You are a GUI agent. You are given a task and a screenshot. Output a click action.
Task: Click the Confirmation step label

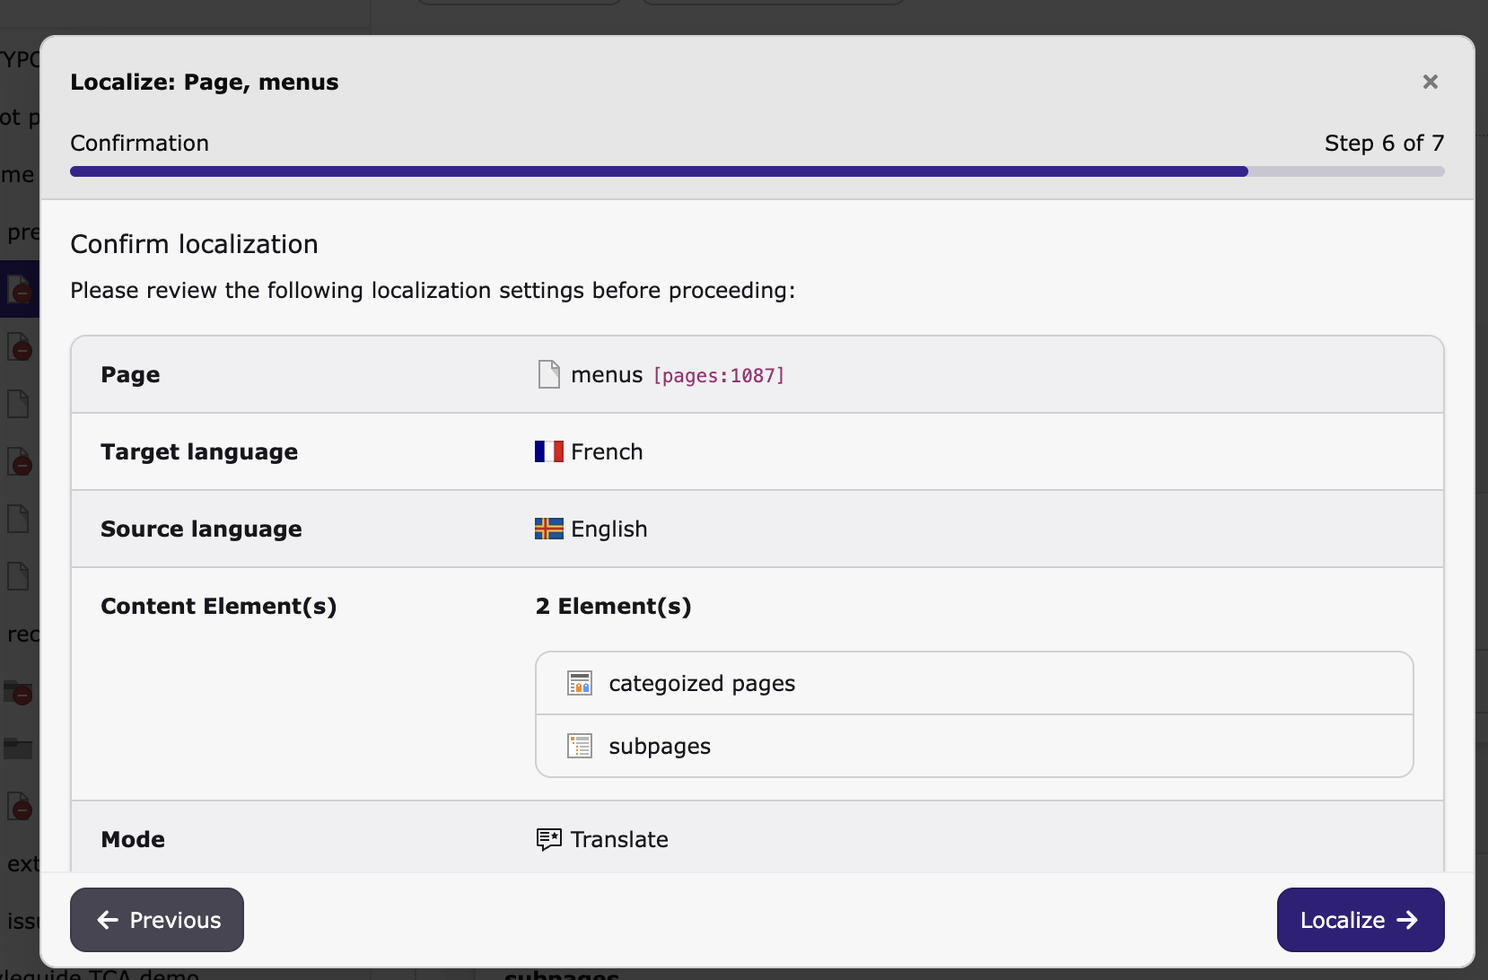pyautogui.click(x=139, y=143)
